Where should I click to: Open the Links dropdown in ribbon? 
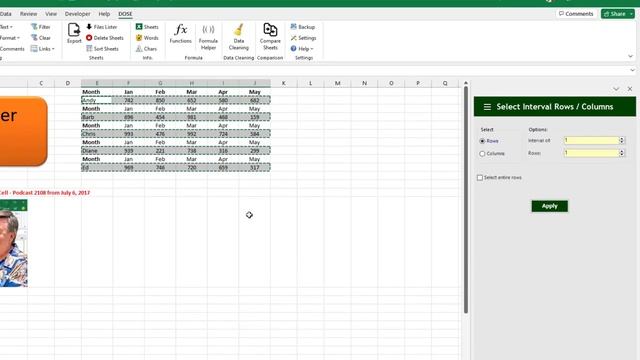pyautogui.click(x=42, y=49)
